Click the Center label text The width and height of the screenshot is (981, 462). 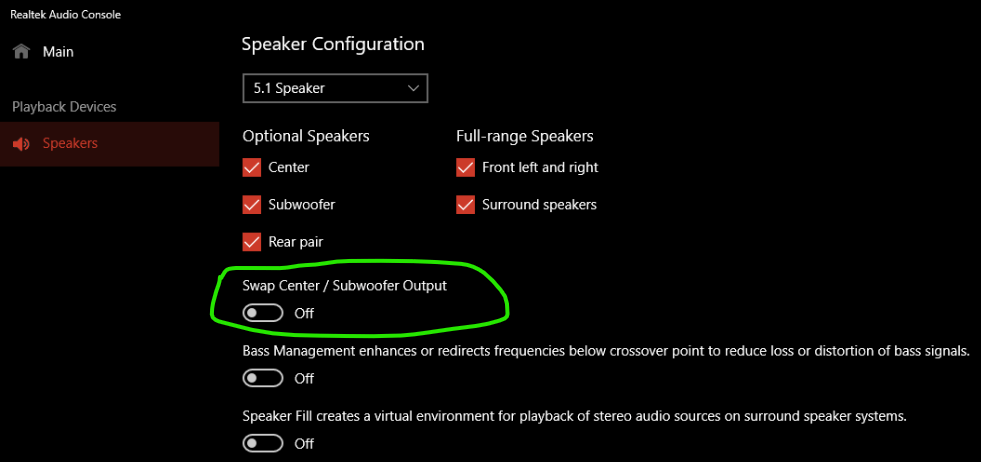point(288,168)
